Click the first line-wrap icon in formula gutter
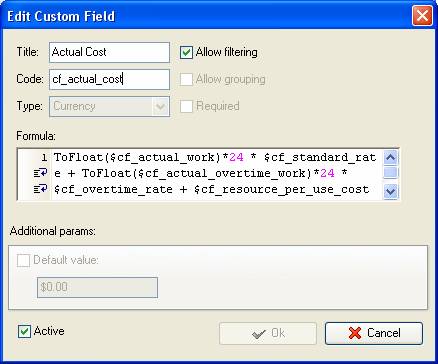Viewport: 438px width, 364px height. point(40,173)
